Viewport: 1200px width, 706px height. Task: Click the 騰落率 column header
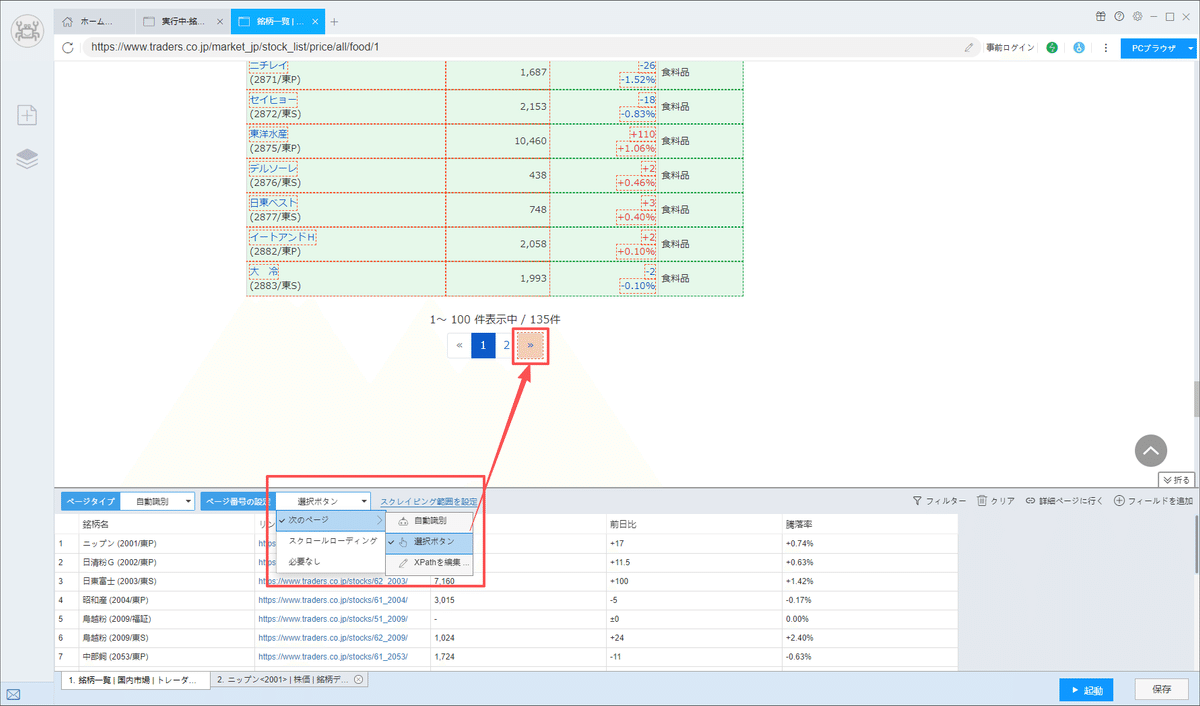point(869,523)
